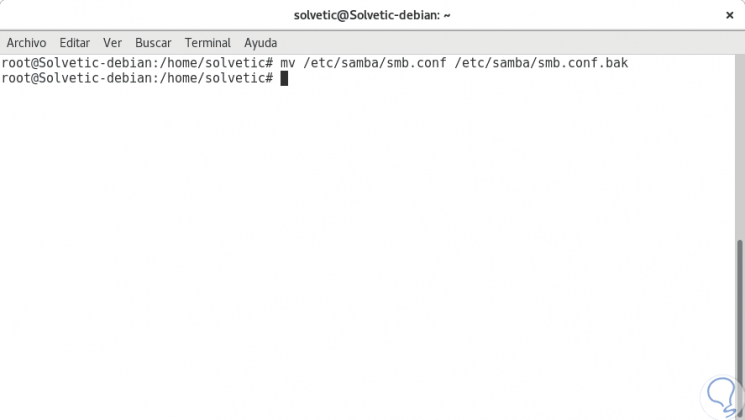Open the Archivo menu
Image resolution: width=745 pixels, height=420 pixels.
pyautogui.click(x=27, y=43)
